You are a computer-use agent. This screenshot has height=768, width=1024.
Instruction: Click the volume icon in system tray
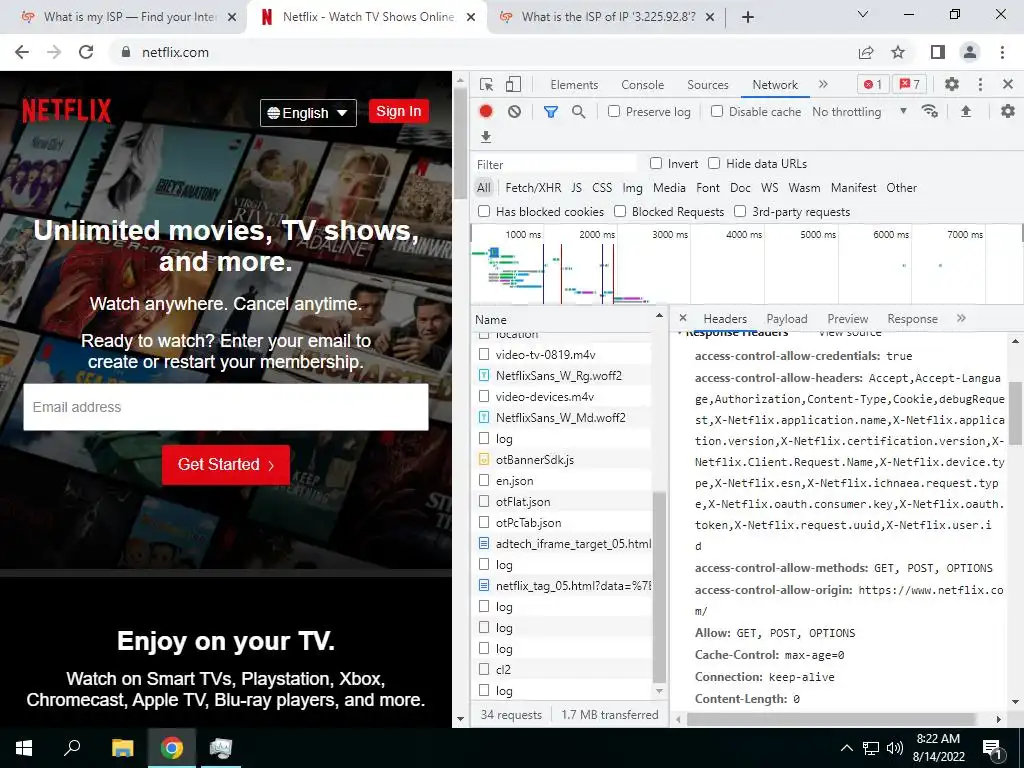point(895,748)
